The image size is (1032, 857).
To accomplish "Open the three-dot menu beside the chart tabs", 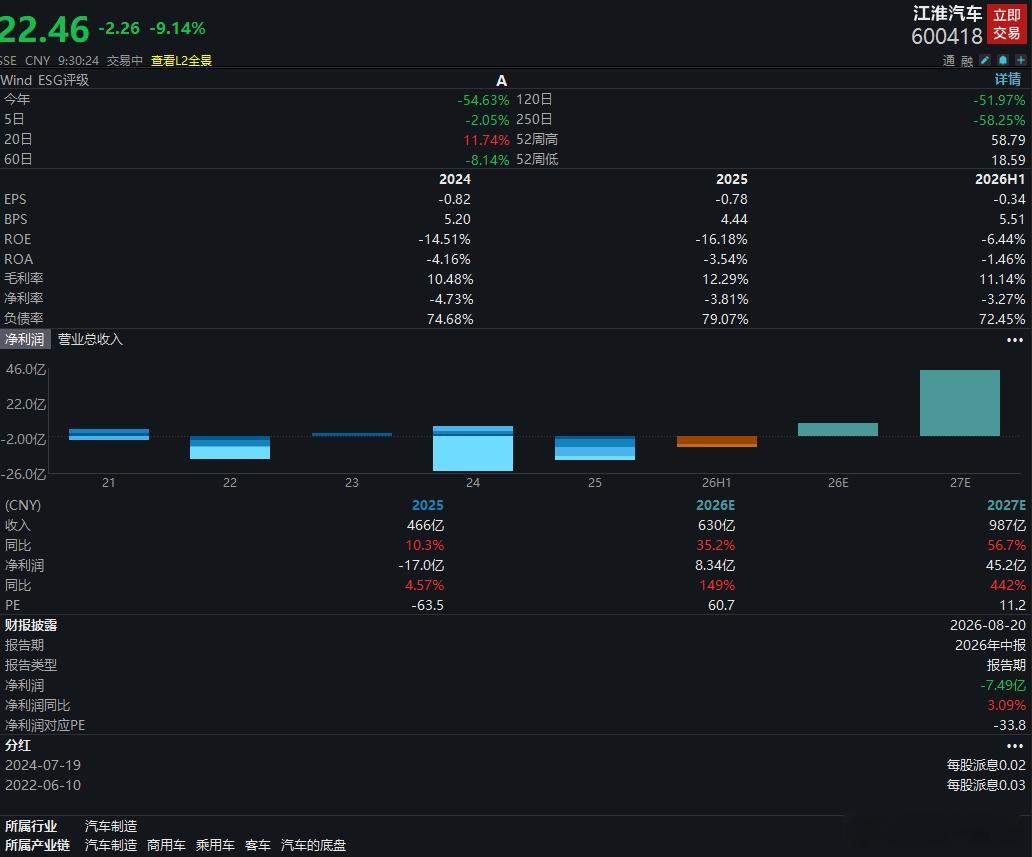I will click(x=1014, y=340).
